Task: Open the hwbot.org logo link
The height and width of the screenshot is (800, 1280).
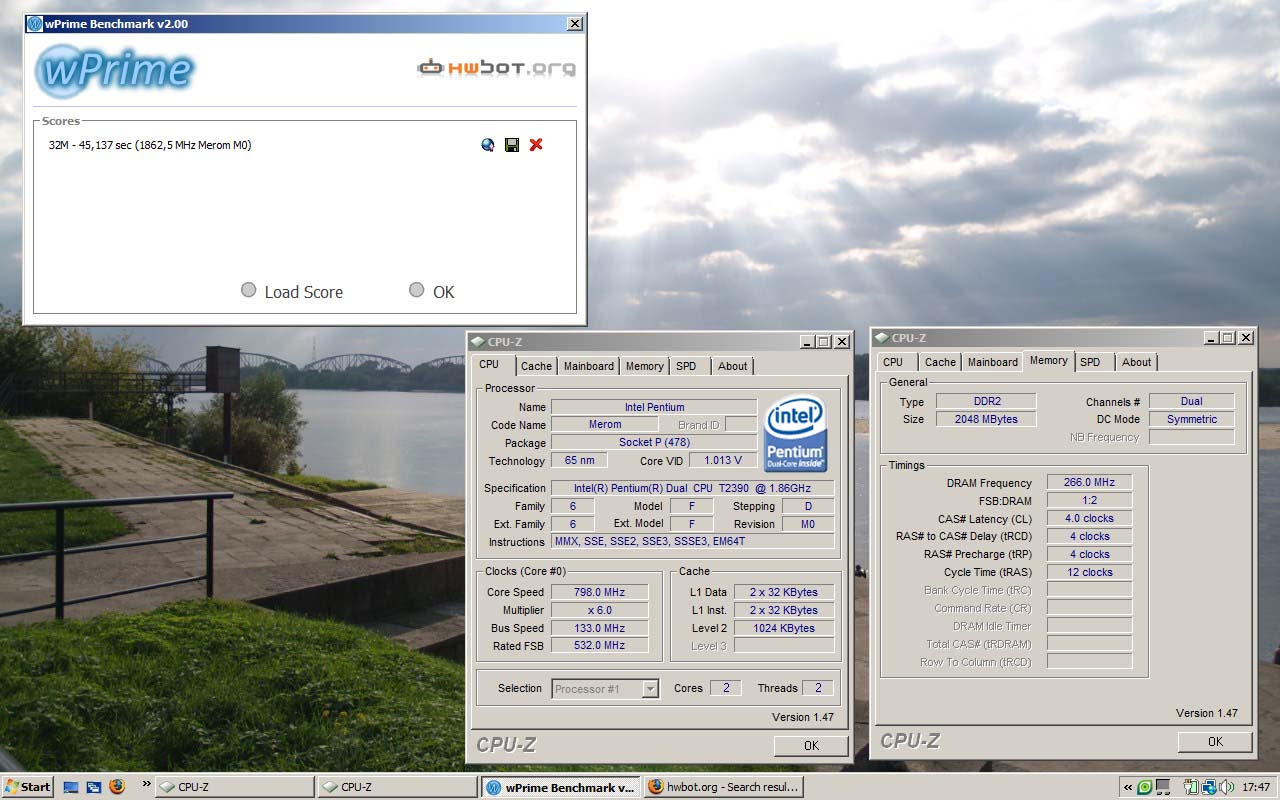Action: tap(497, 68)
